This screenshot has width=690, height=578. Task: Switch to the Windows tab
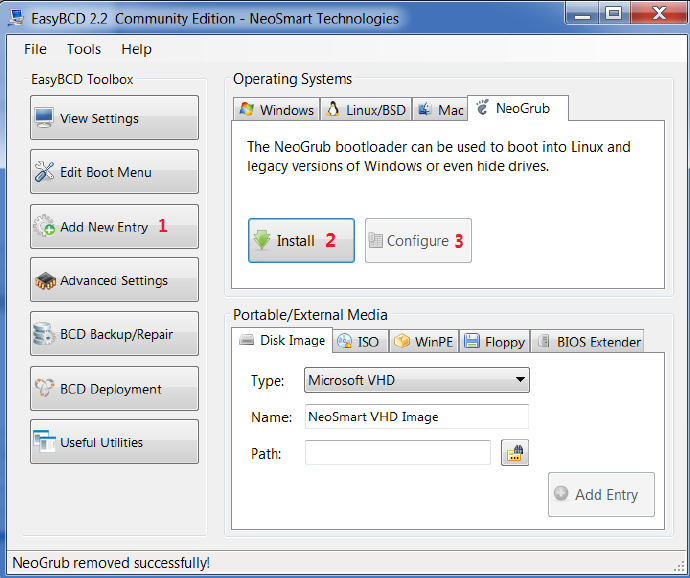click(x=276, y=109)
